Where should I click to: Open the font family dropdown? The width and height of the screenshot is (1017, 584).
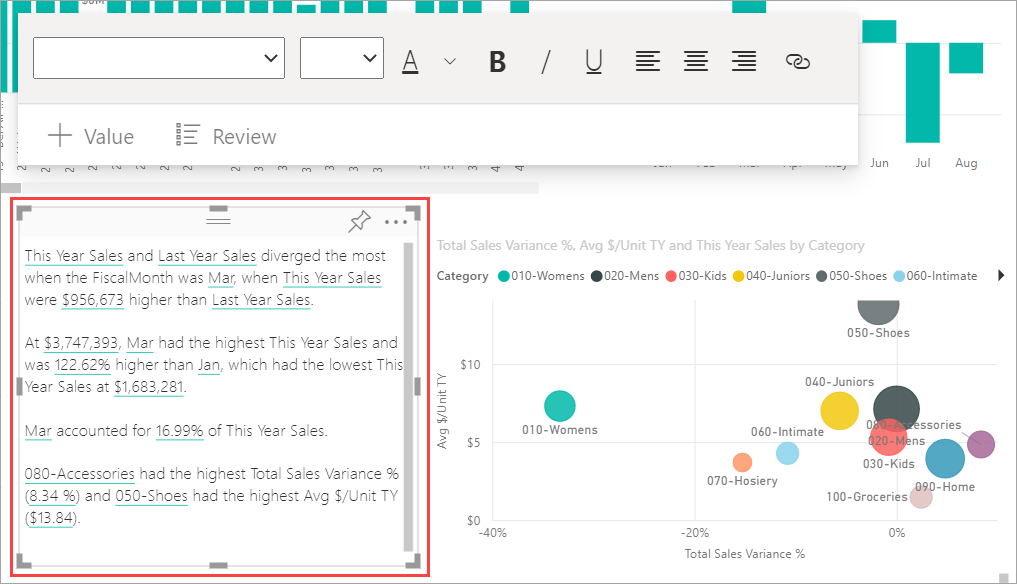[x=157, y=58]
